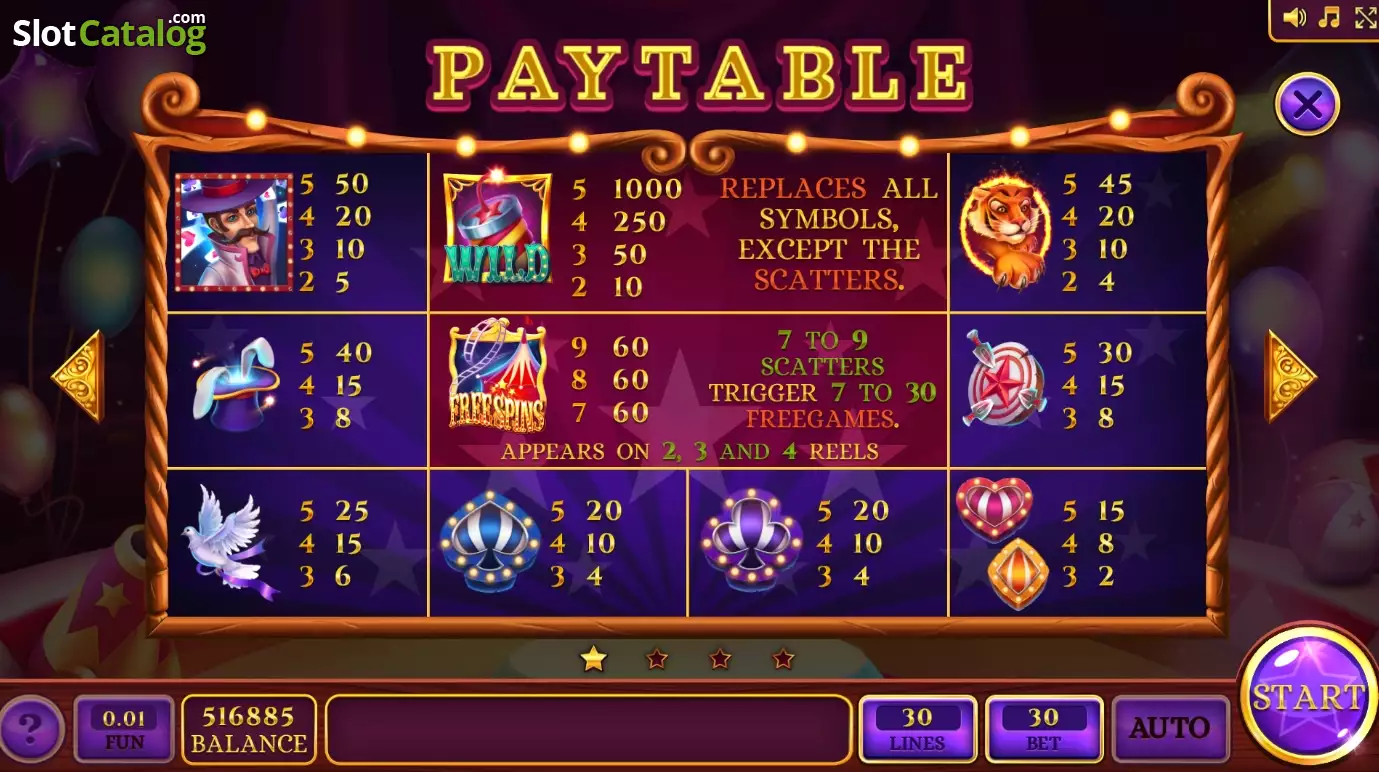This screenshot has height=772, width=1379.
Task: Go to next paytable page arrow
Action: pyautogui.click(x=1292, y=376)
